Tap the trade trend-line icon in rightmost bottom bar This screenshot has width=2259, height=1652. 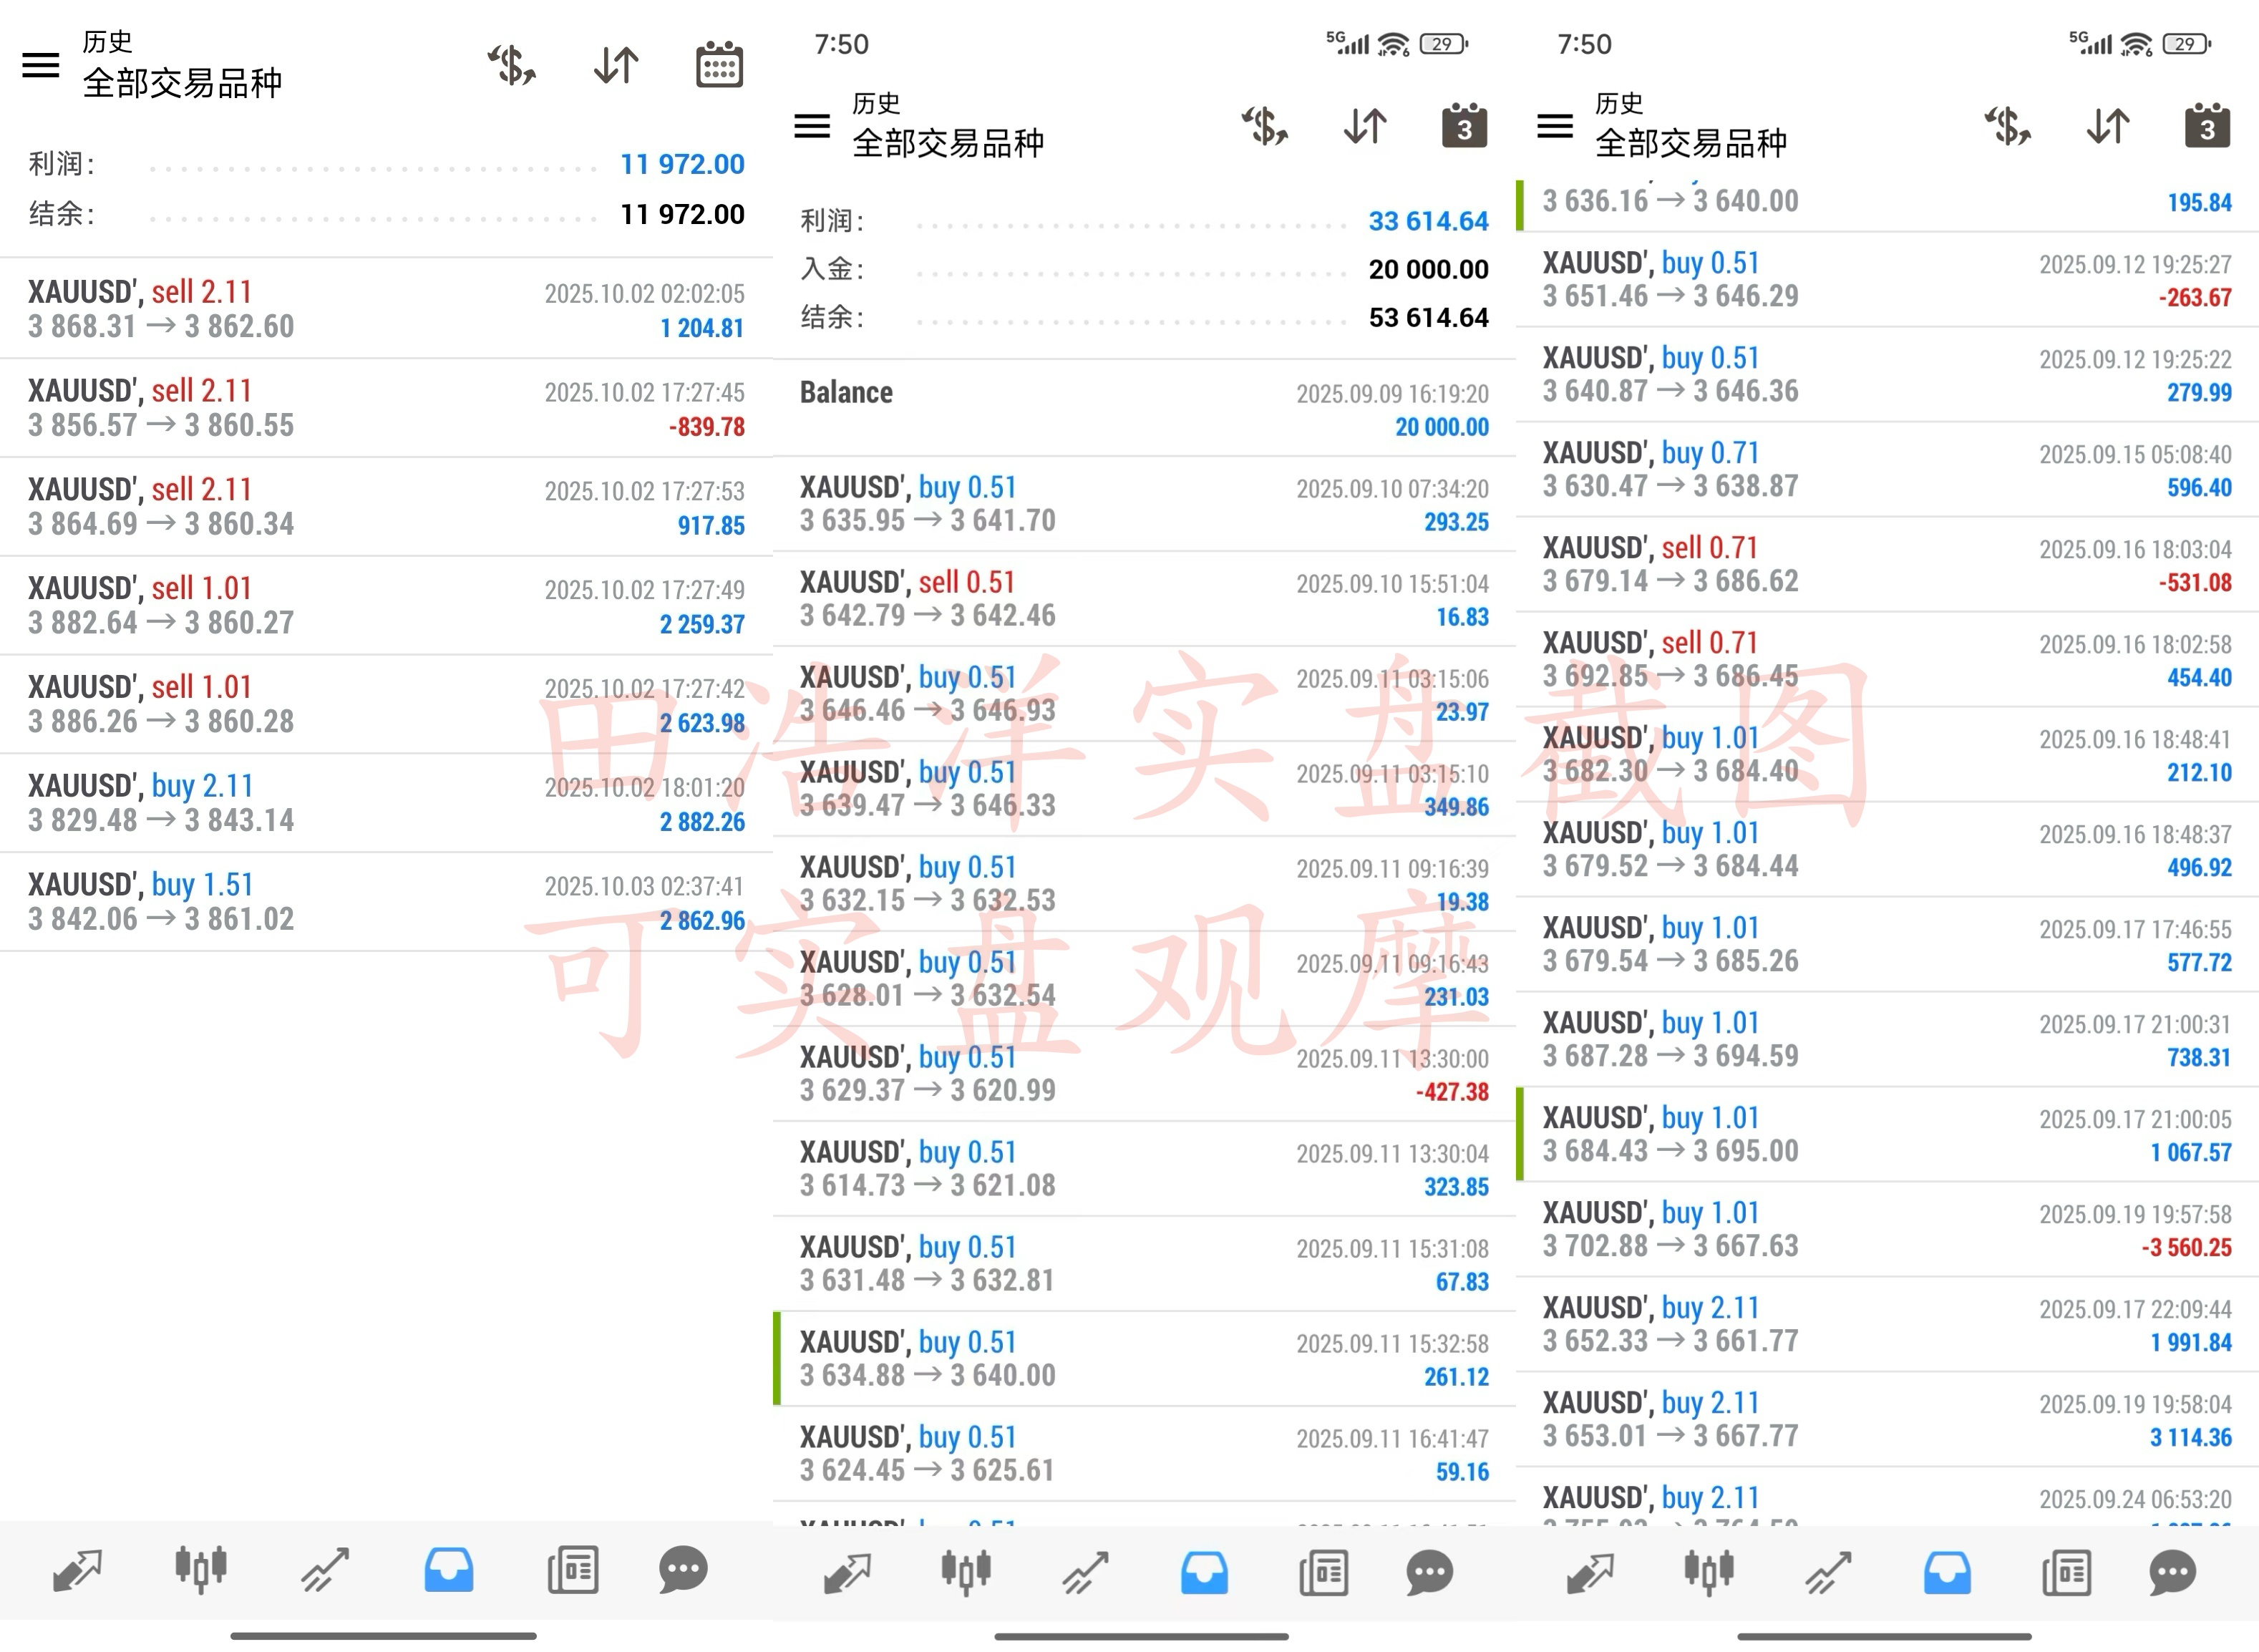click(1829, 1572)
